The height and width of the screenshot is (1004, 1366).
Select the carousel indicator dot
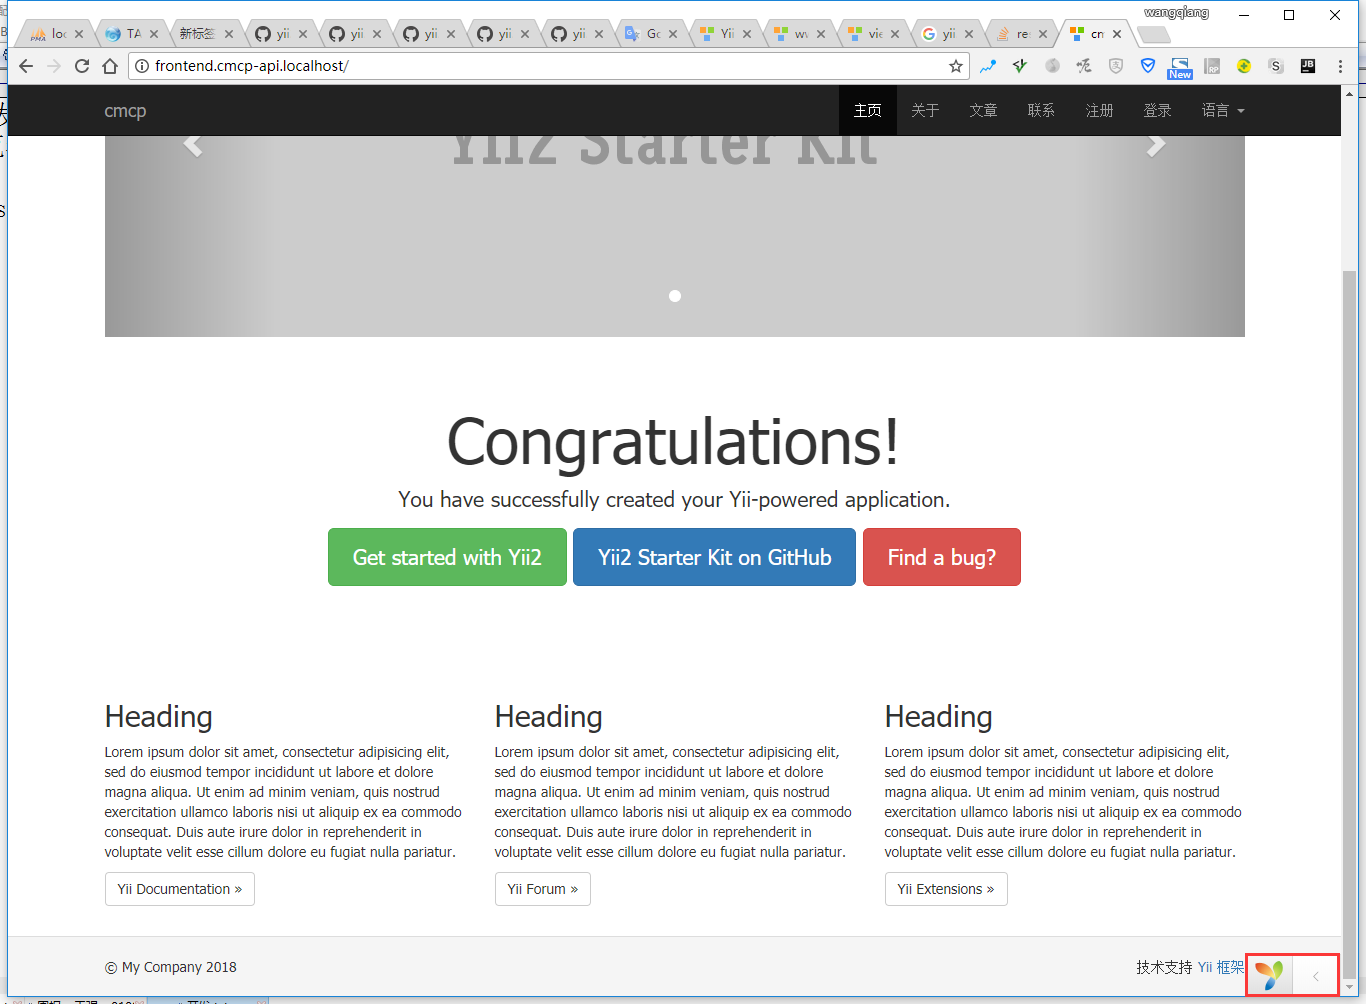click(x=675, y=296)
